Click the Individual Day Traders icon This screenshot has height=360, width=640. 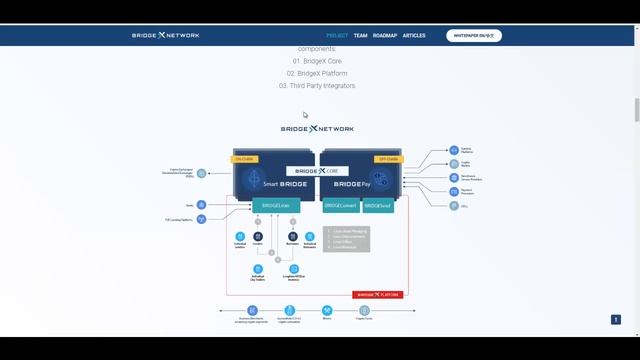(x=258, y=269)
